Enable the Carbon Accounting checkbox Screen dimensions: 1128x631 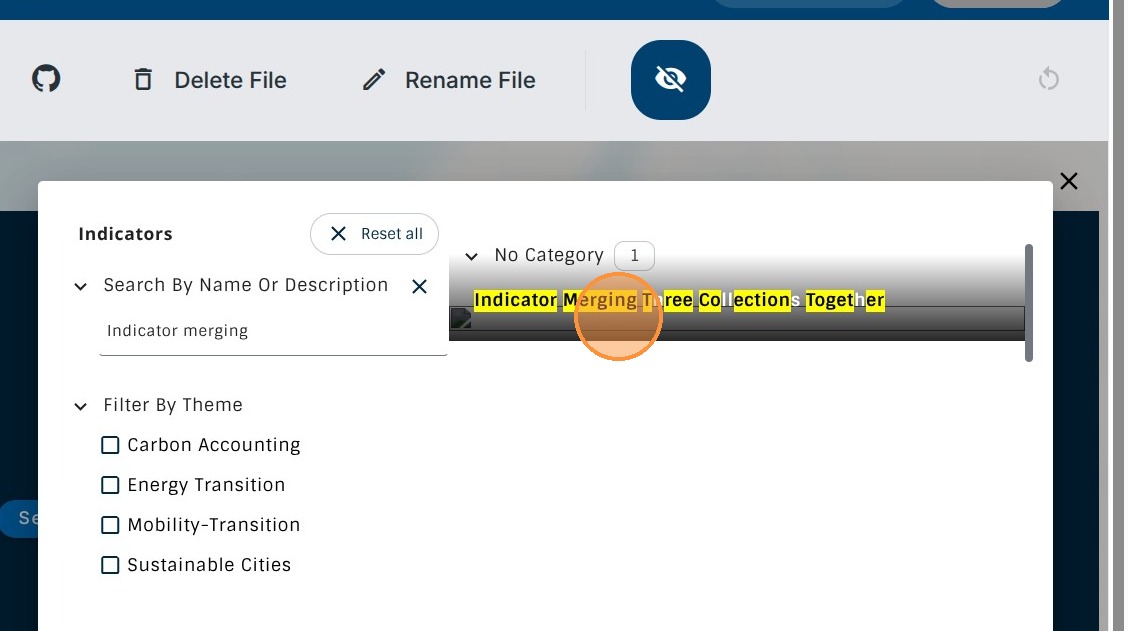110,445
